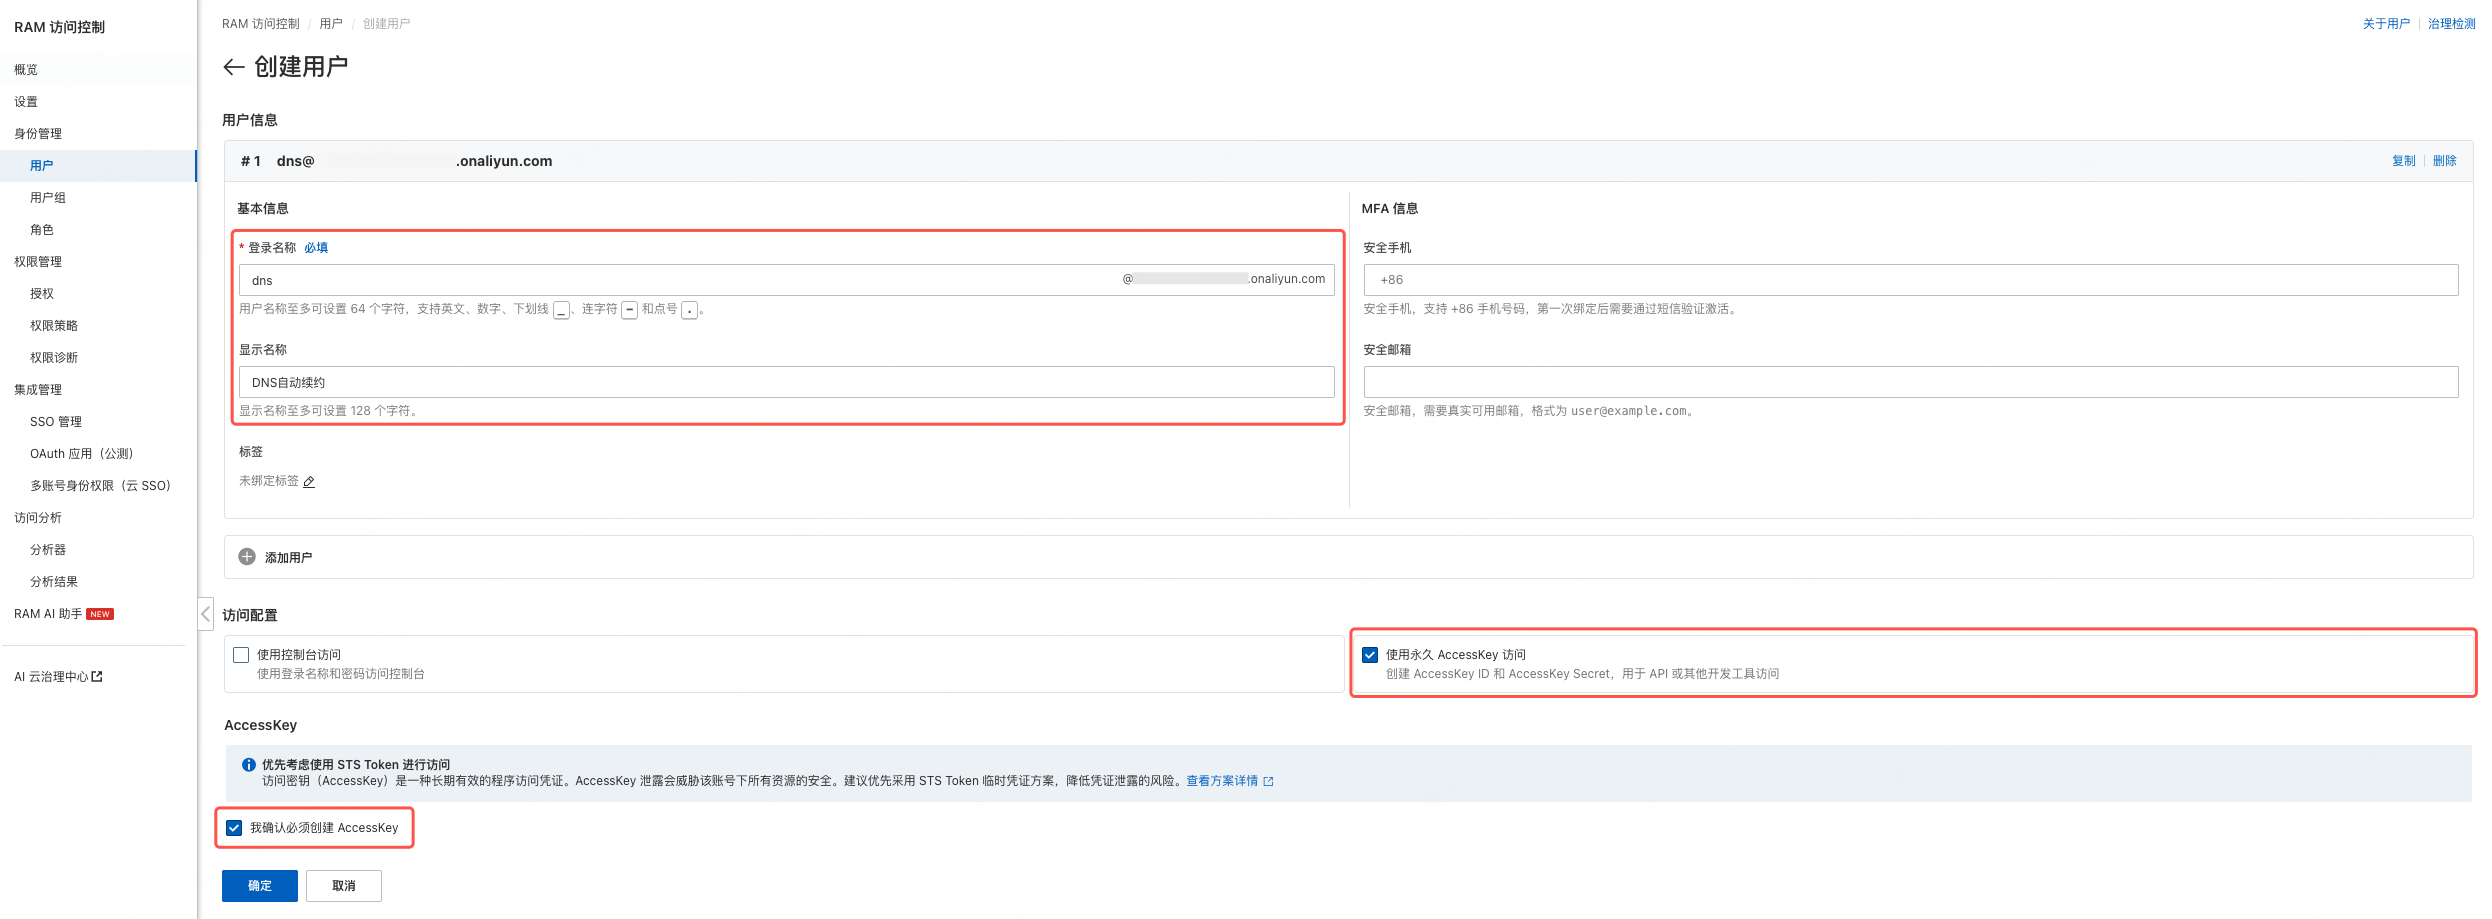Click the back arrow beside 创建用户

234,67
